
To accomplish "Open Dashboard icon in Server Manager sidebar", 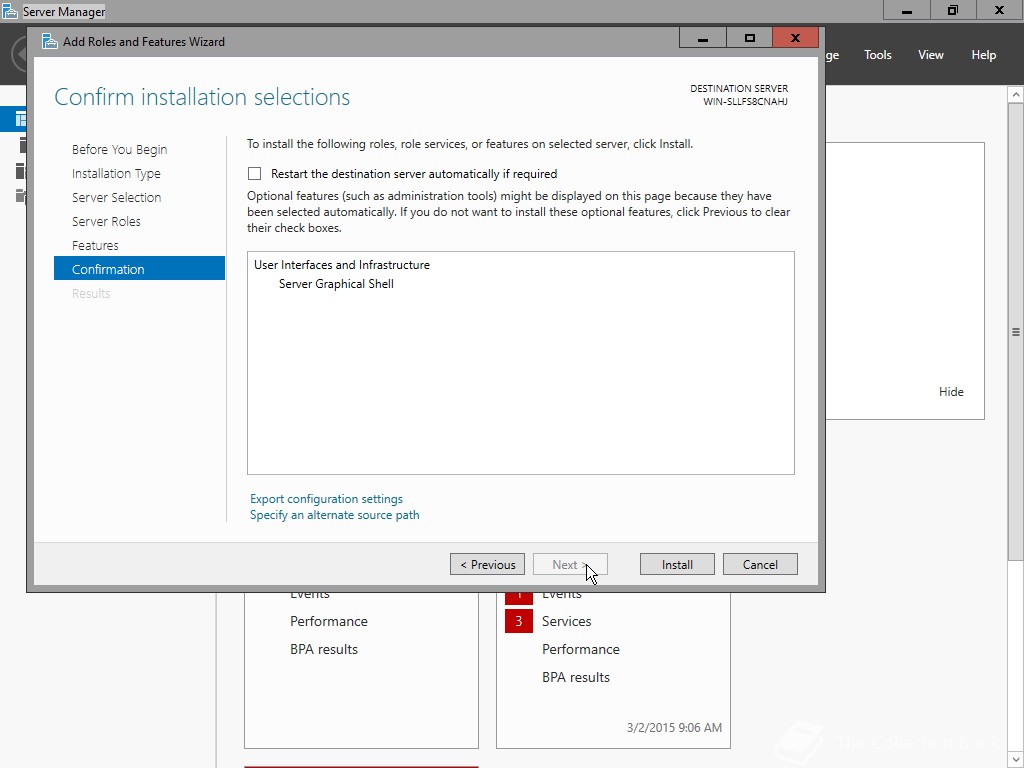I will pos(20,120).
